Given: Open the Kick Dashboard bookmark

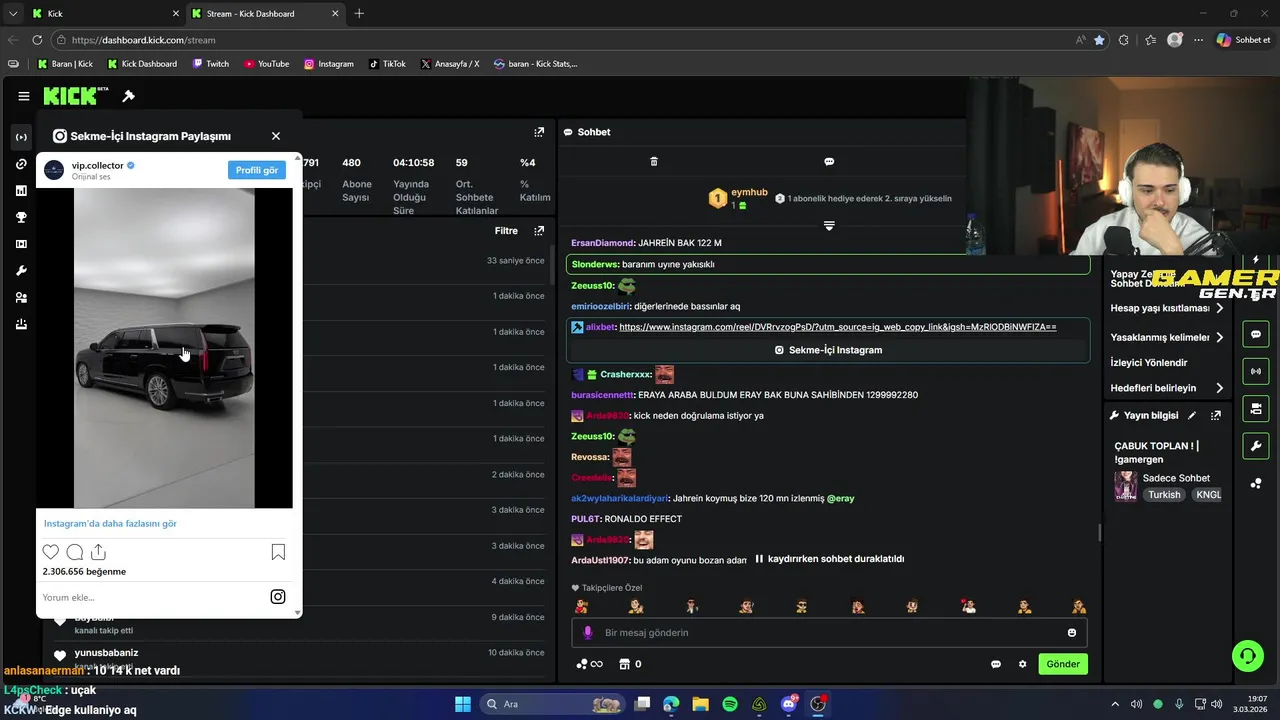Looking at the screenshot, I should click(x=142, y=64).
